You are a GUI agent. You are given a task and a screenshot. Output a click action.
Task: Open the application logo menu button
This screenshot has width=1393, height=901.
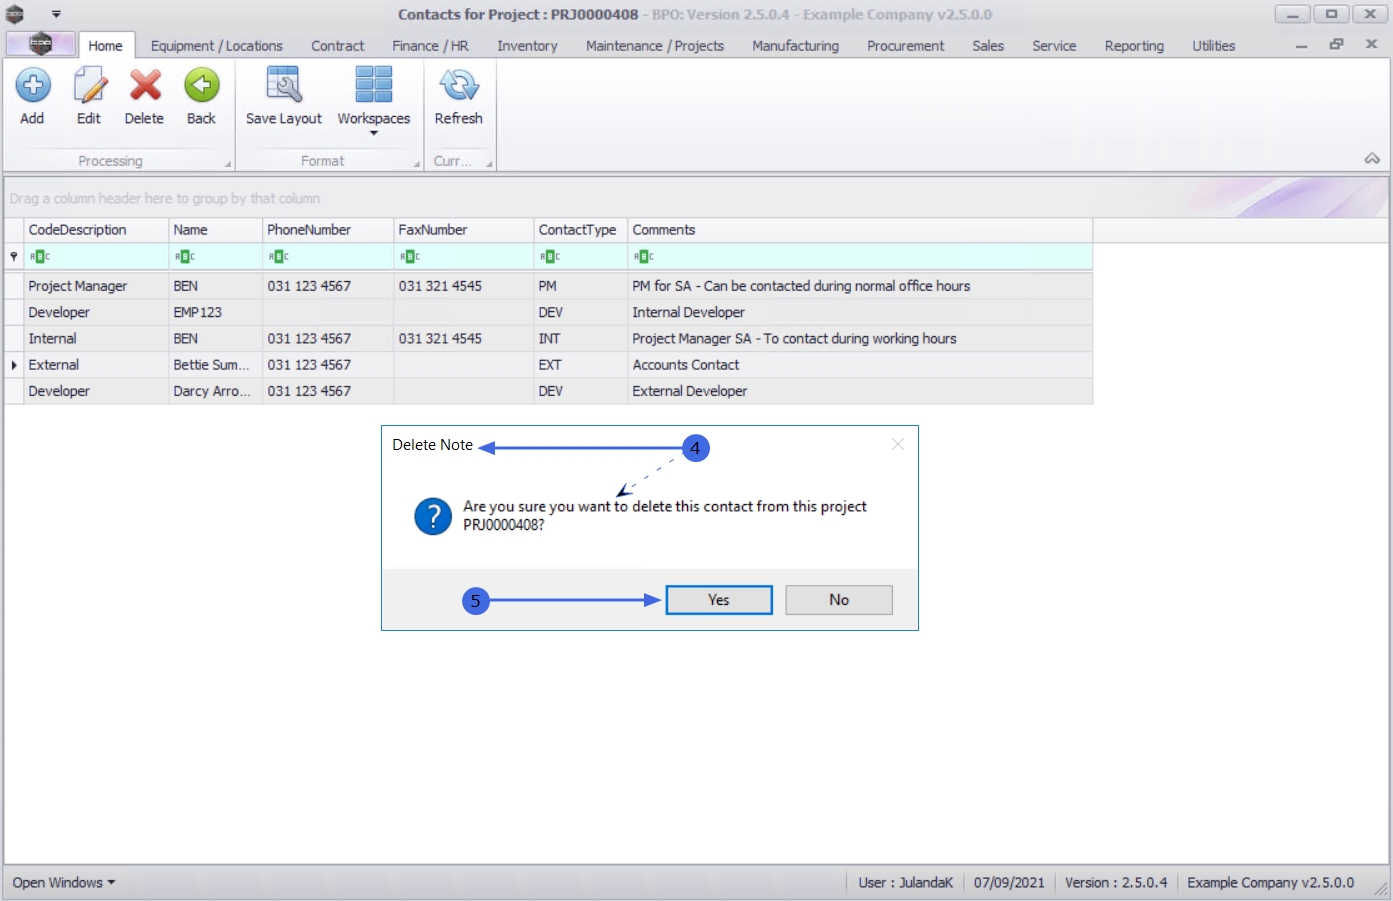pos(40,44)
